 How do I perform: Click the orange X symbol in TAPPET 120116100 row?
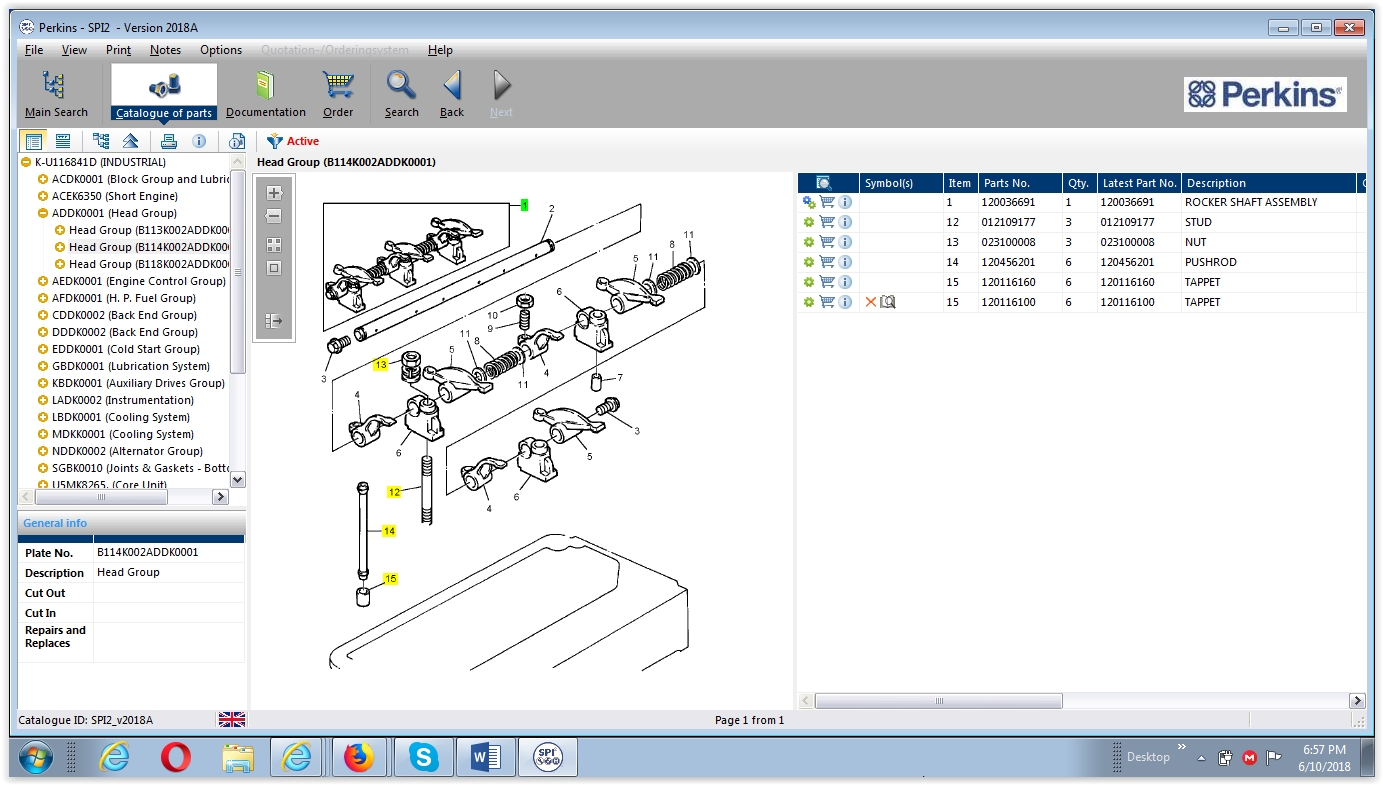point(871,302)
